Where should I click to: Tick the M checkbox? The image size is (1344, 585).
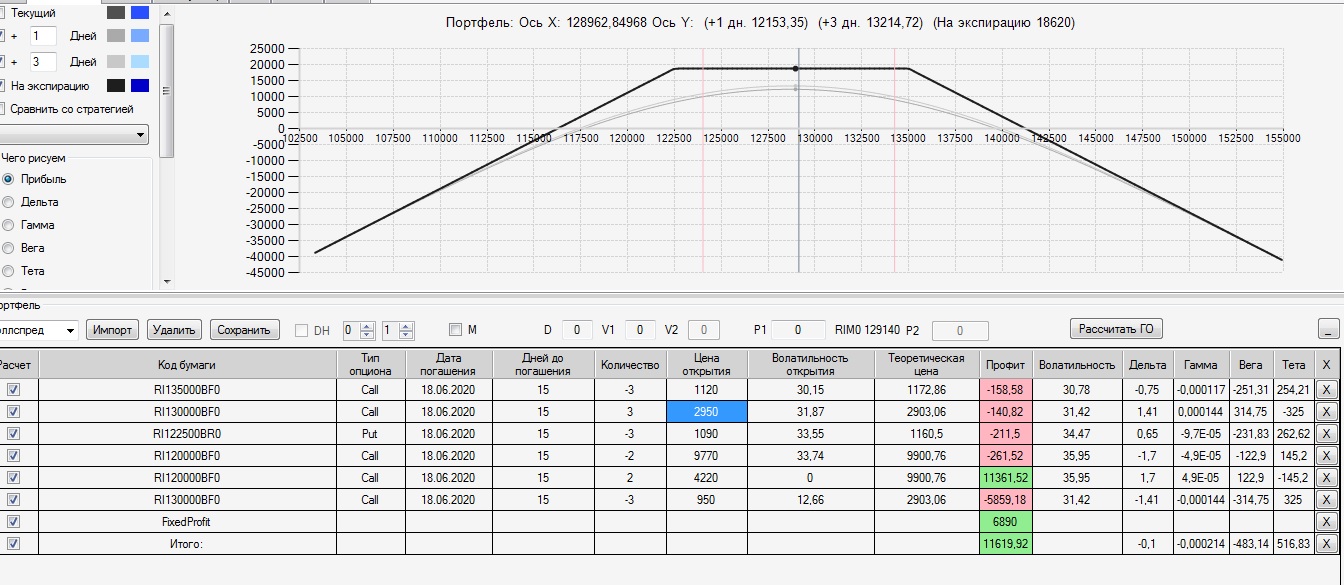coord(455,329)
